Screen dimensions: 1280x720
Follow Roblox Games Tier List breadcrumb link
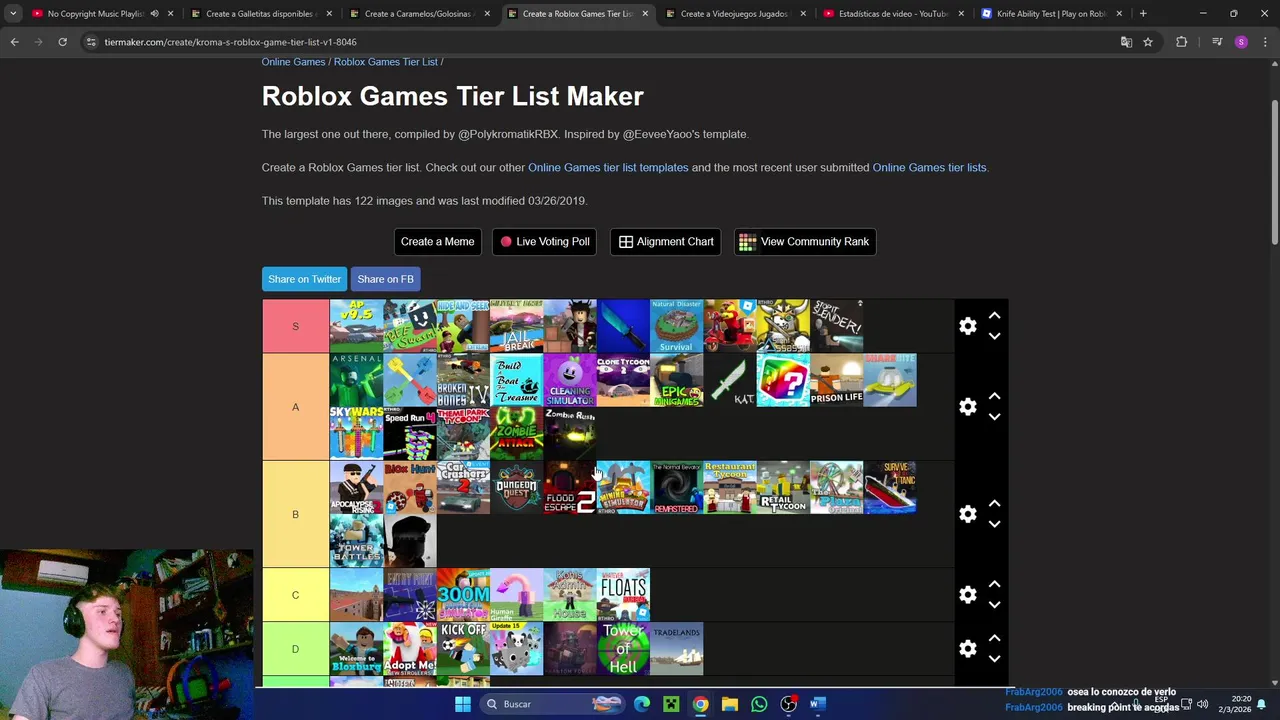(385, 62)
